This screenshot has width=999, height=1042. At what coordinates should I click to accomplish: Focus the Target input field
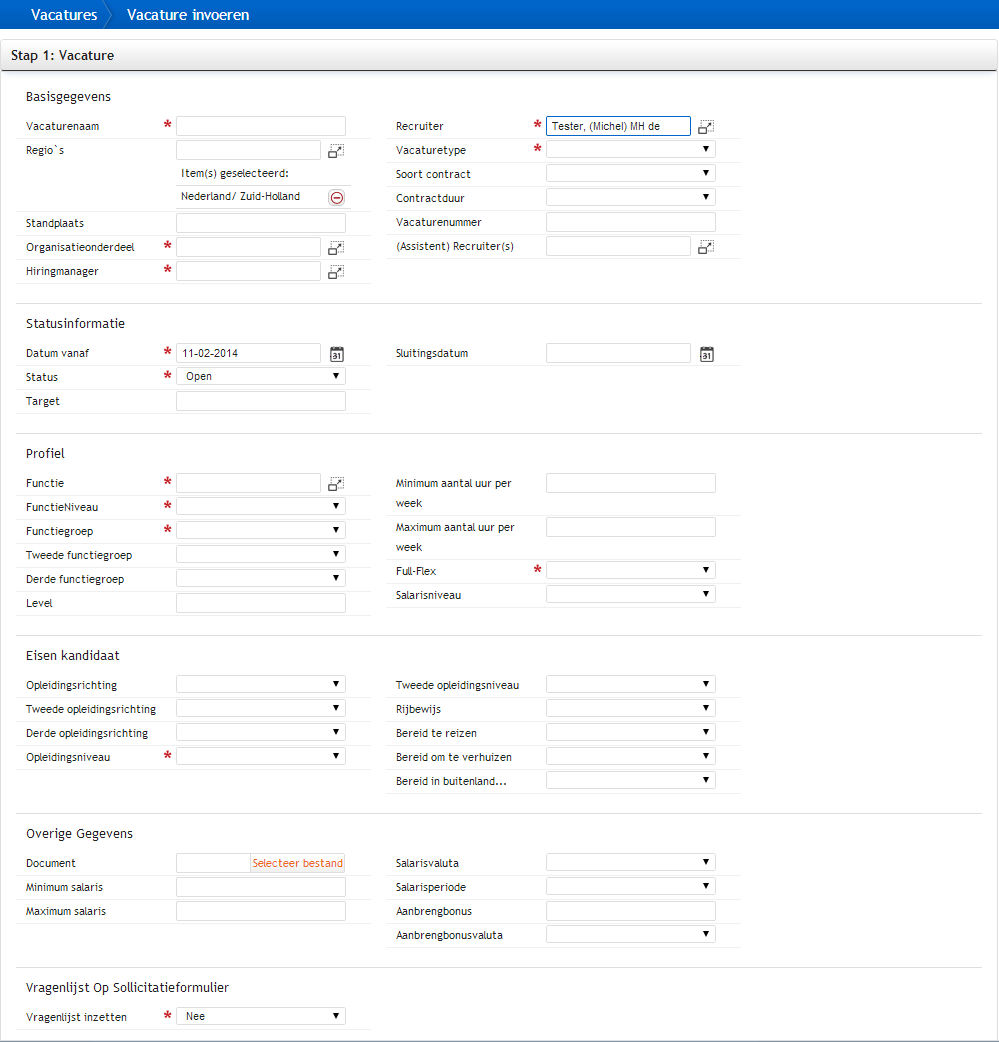point(261,401)
